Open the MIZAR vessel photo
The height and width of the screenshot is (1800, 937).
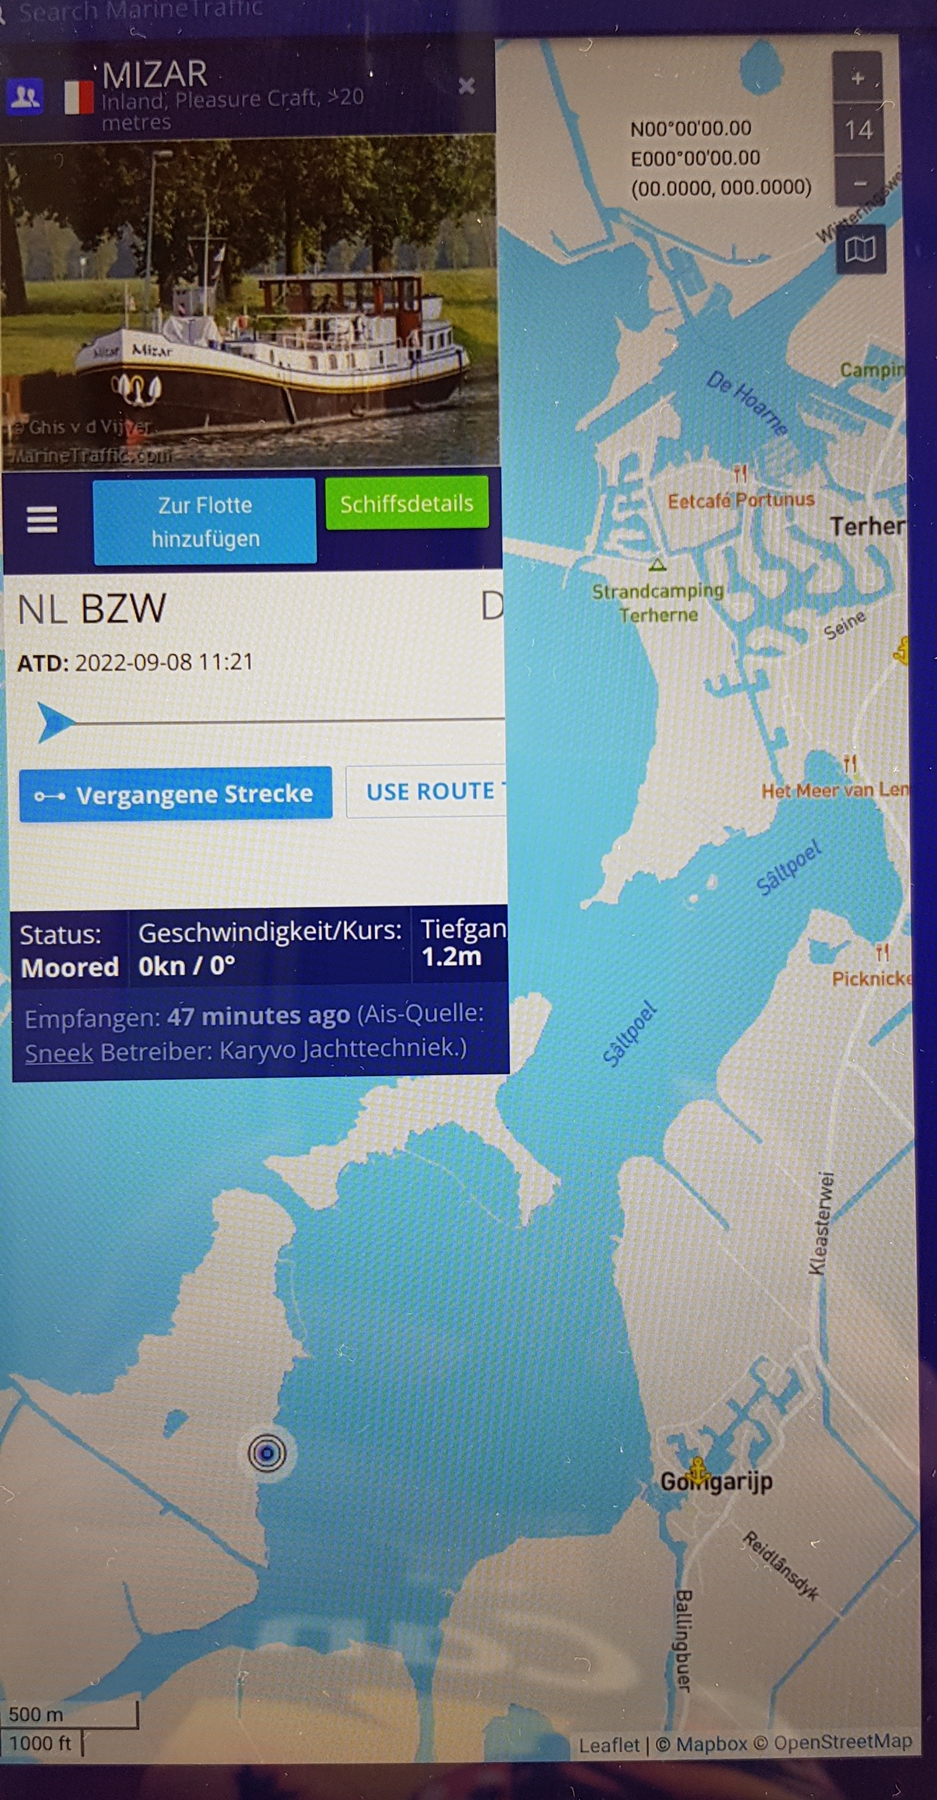pos(248,302)
